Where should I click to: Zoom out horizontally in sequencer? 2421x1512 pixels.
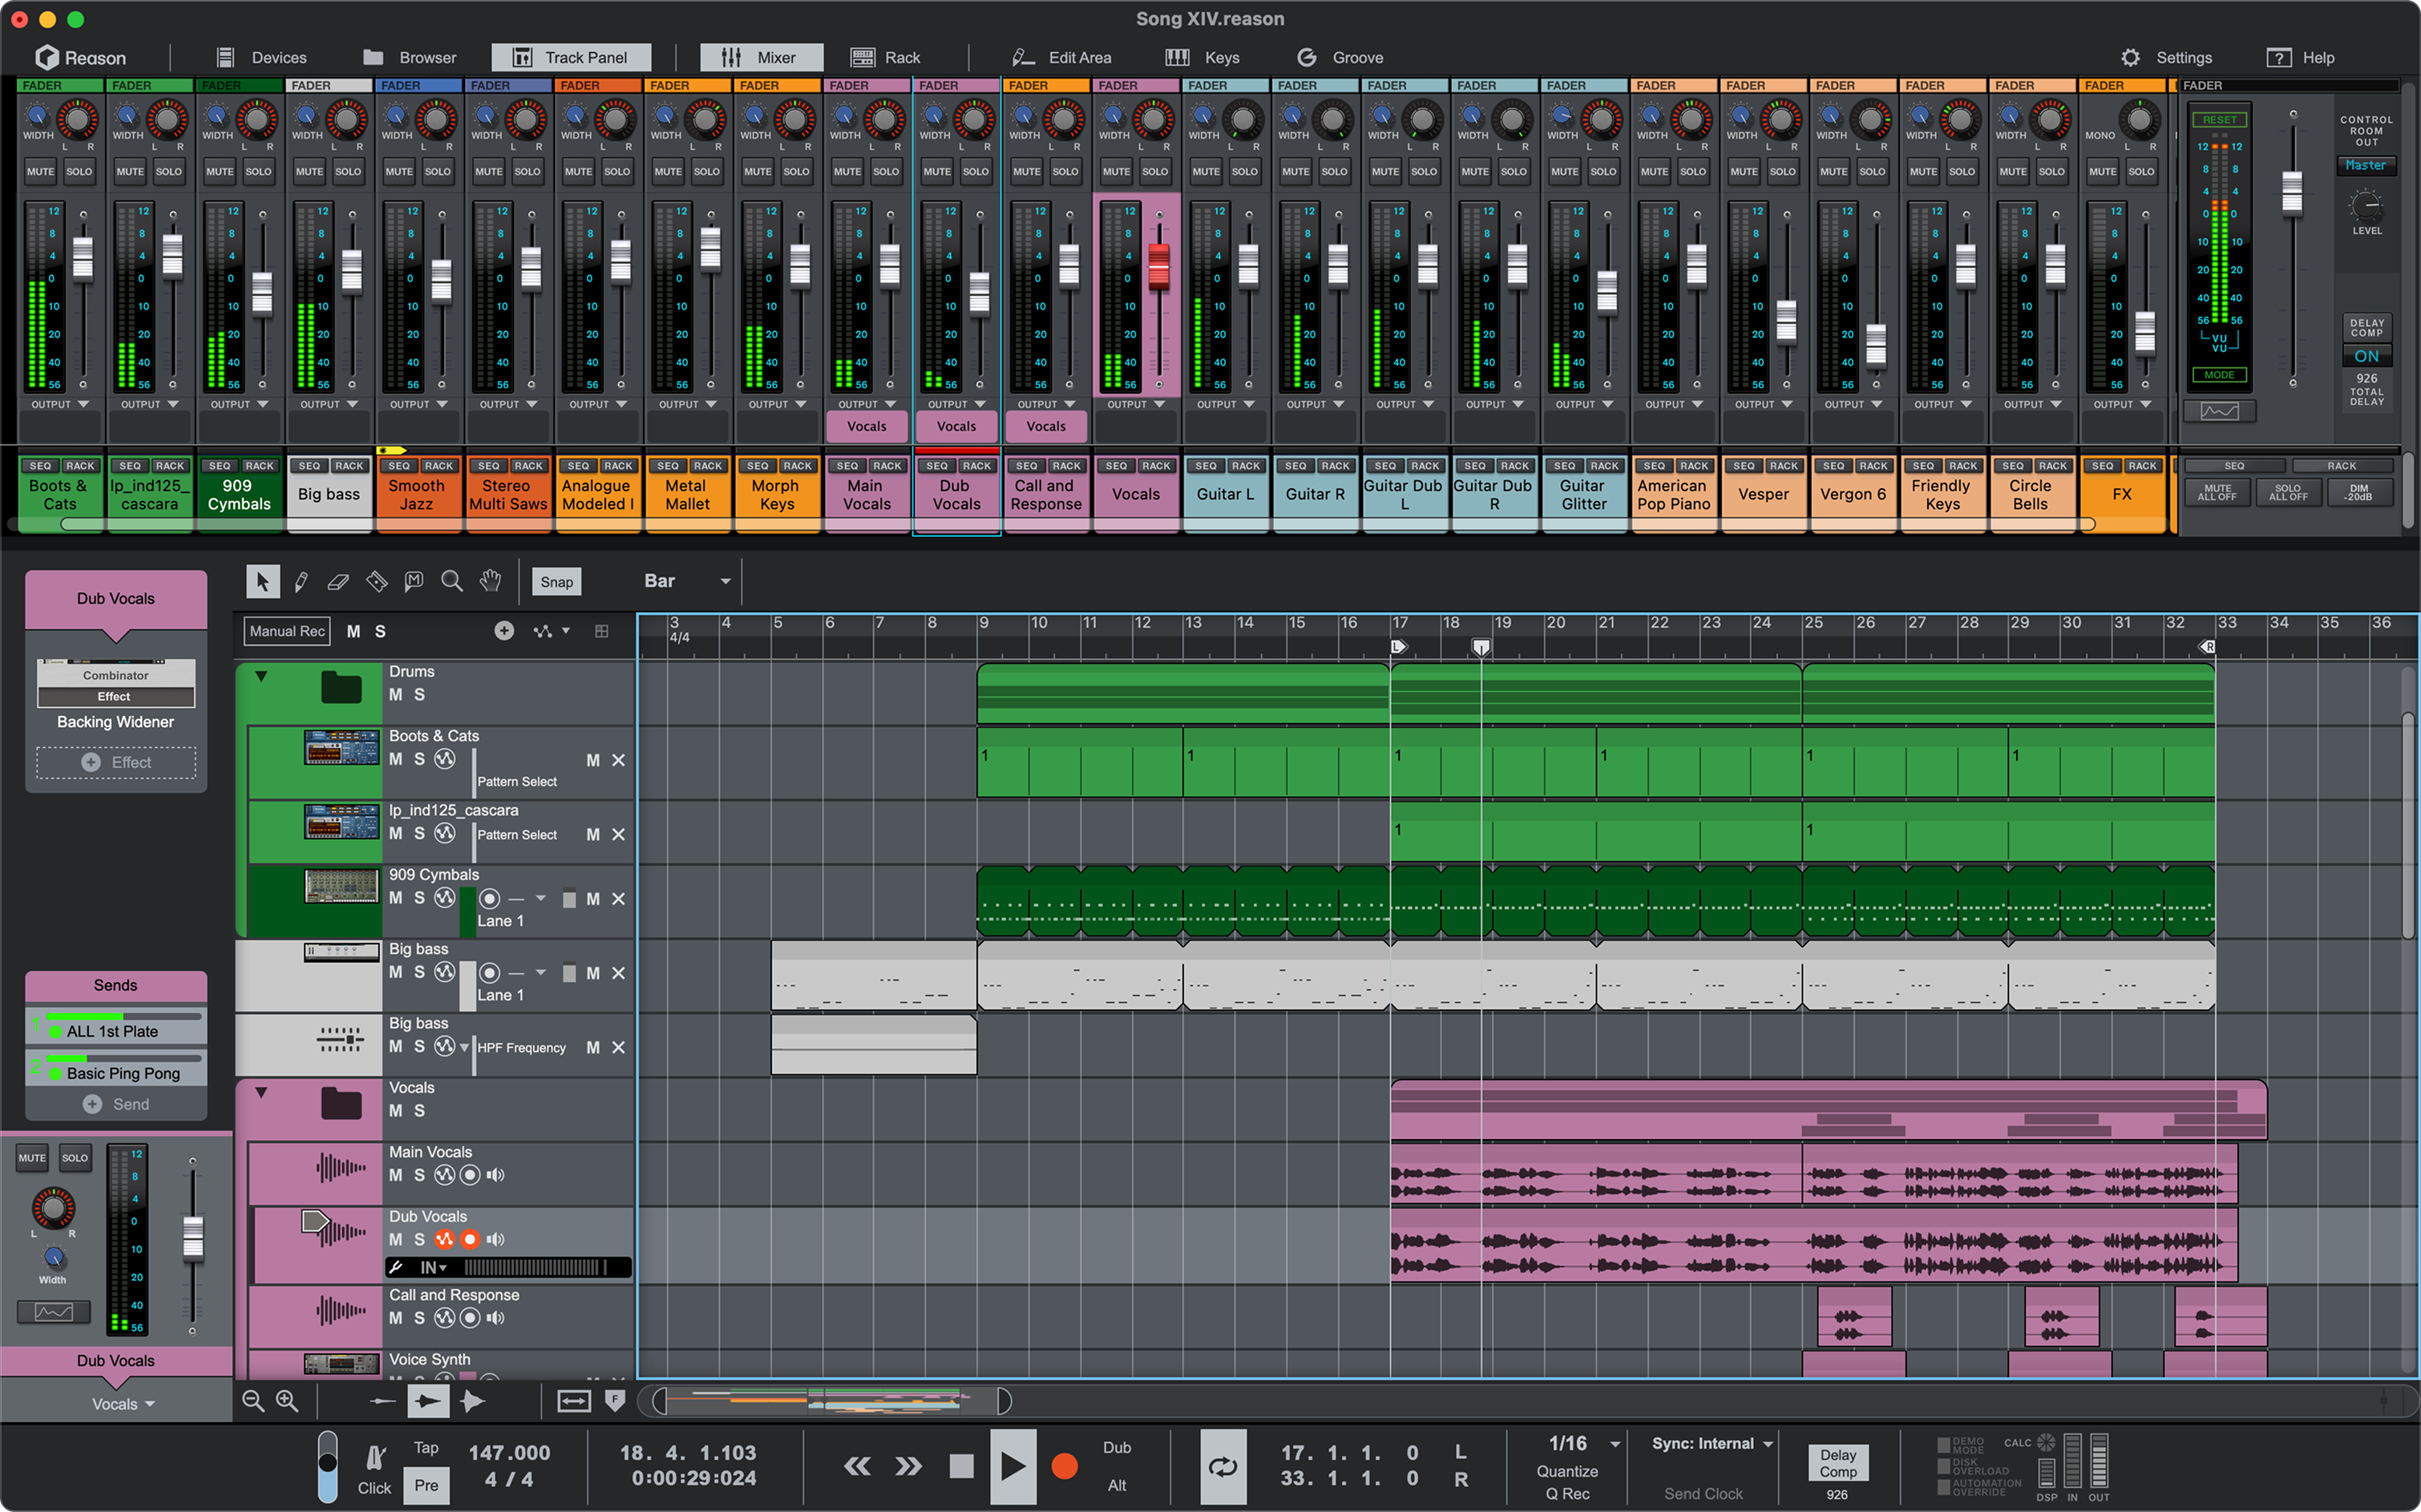click(x=253, y=1401)
